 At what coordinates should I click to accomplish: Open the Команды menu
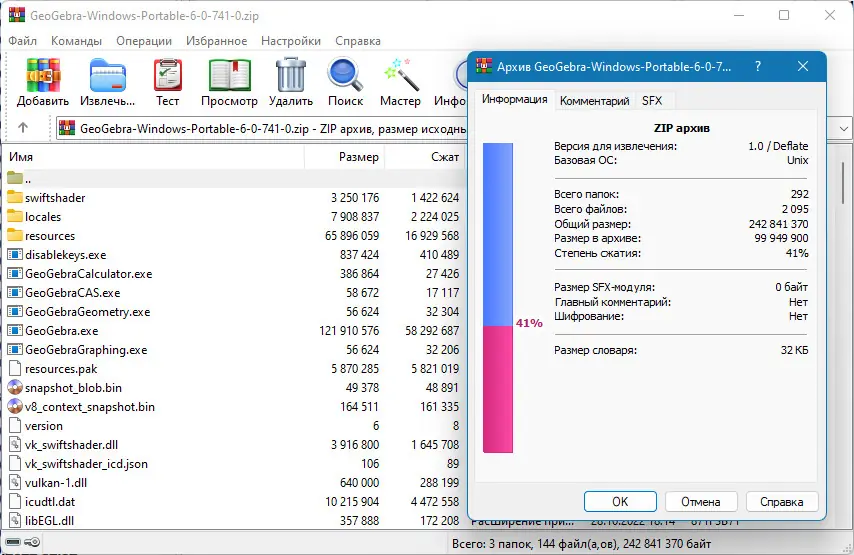[x=76, y=41]
